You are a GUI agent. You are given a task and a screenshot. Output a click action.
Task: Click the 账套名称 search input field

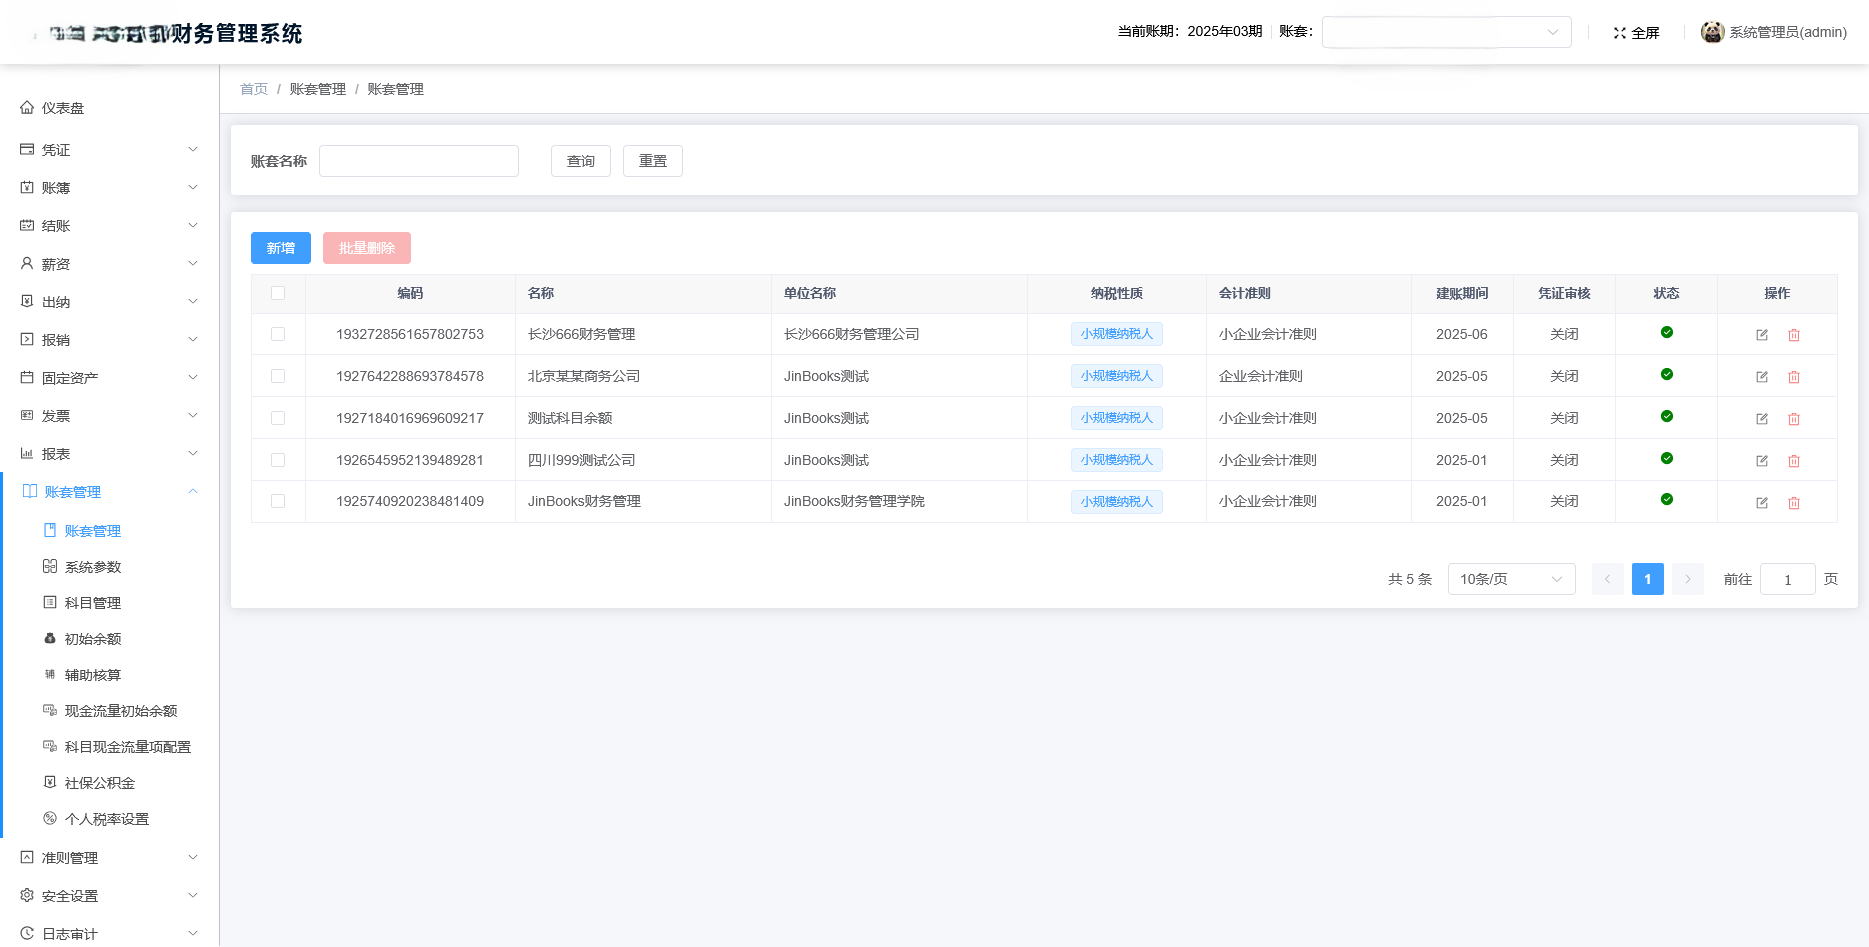[x=418, y=160]
